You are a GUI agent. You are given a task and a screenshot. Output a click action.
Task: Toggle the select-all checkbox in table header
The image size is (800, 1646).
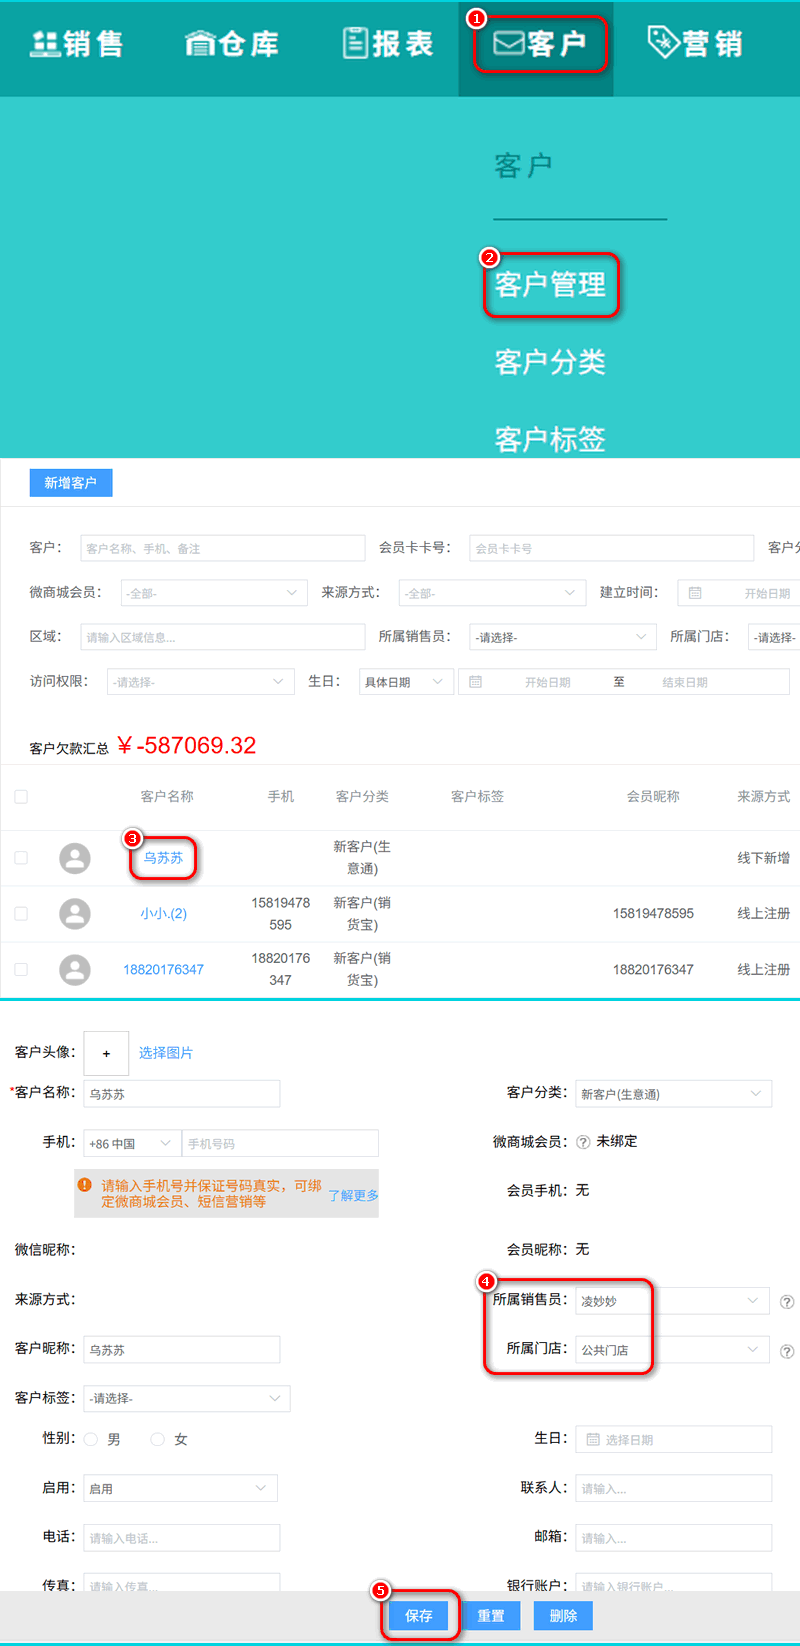point(21,796)
